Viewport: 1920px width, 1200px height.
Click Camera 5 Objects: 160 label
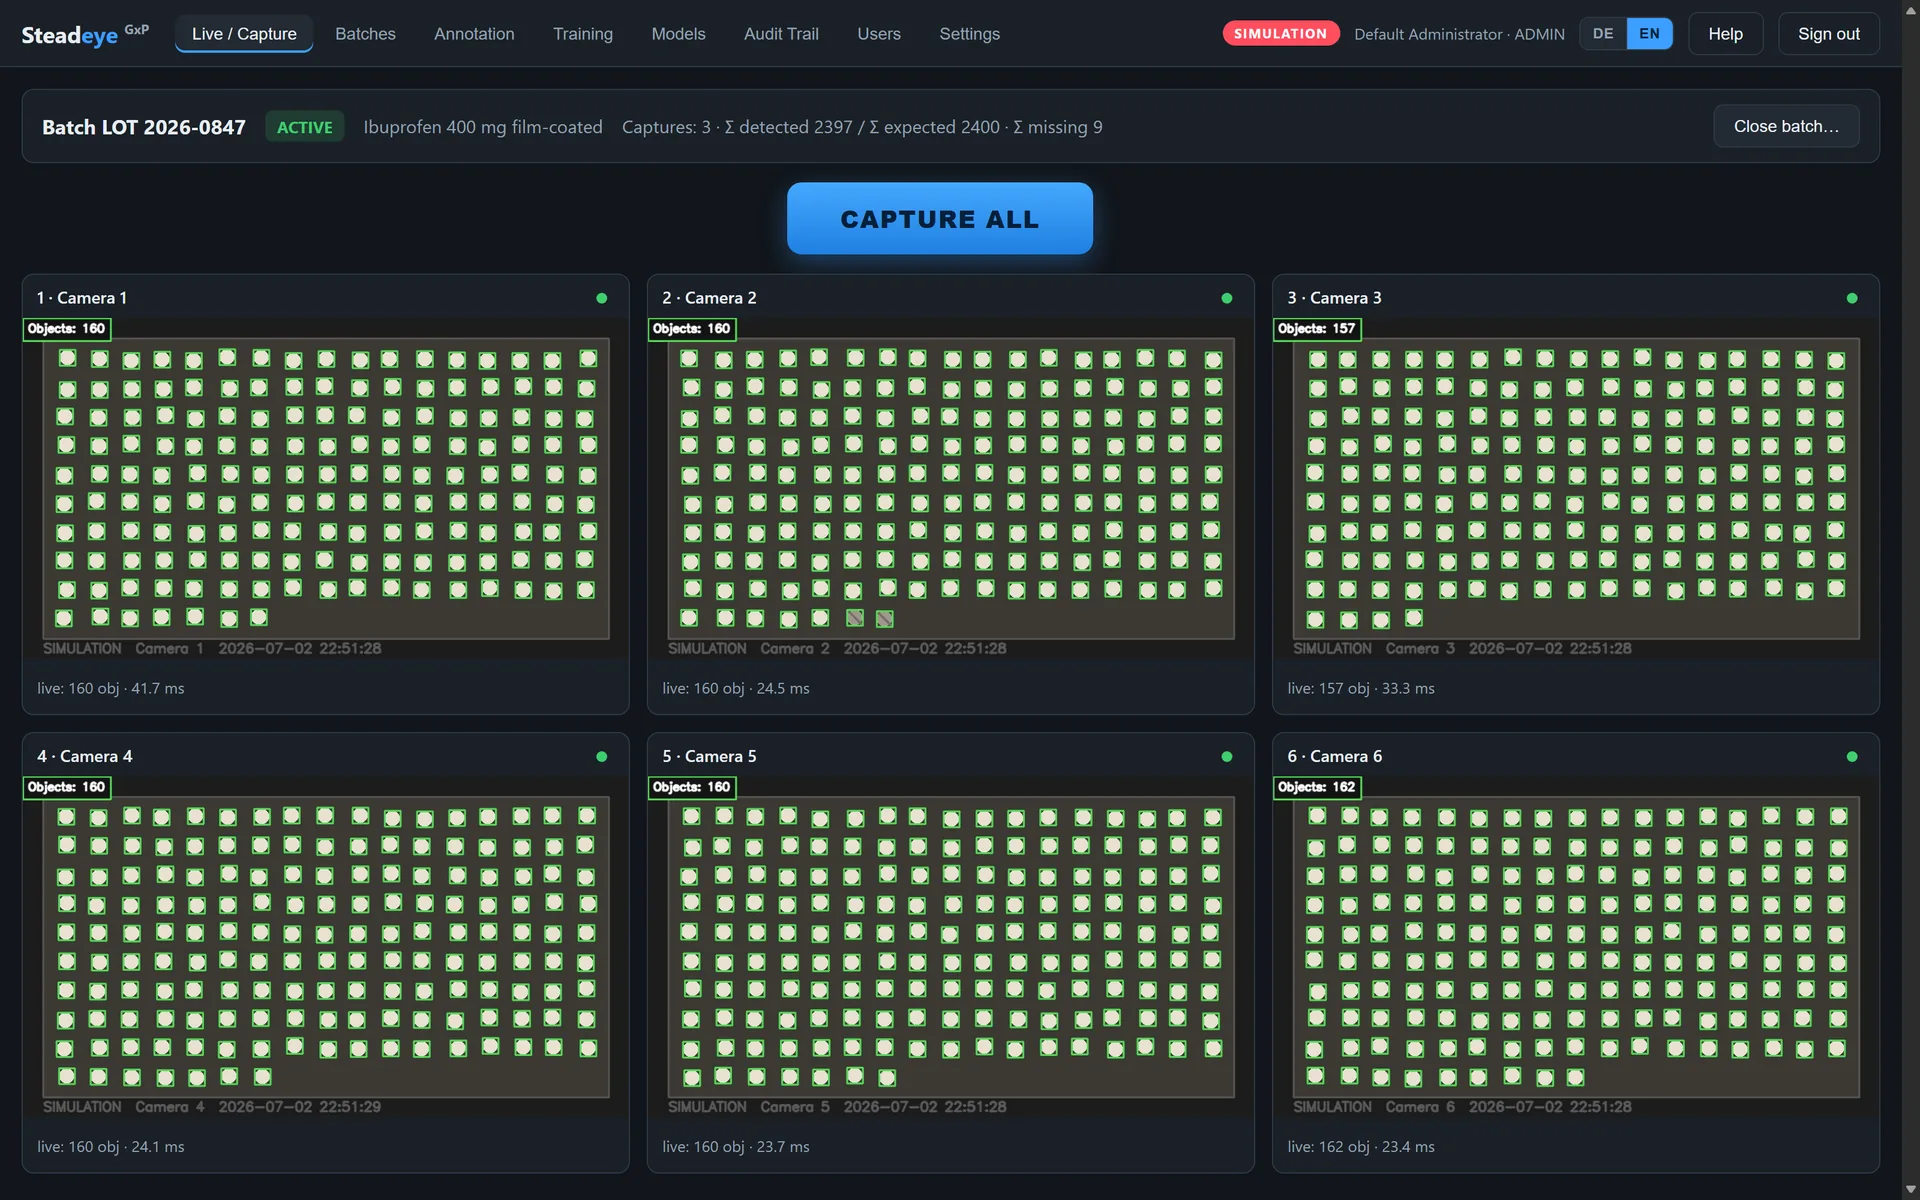[691, 787]
